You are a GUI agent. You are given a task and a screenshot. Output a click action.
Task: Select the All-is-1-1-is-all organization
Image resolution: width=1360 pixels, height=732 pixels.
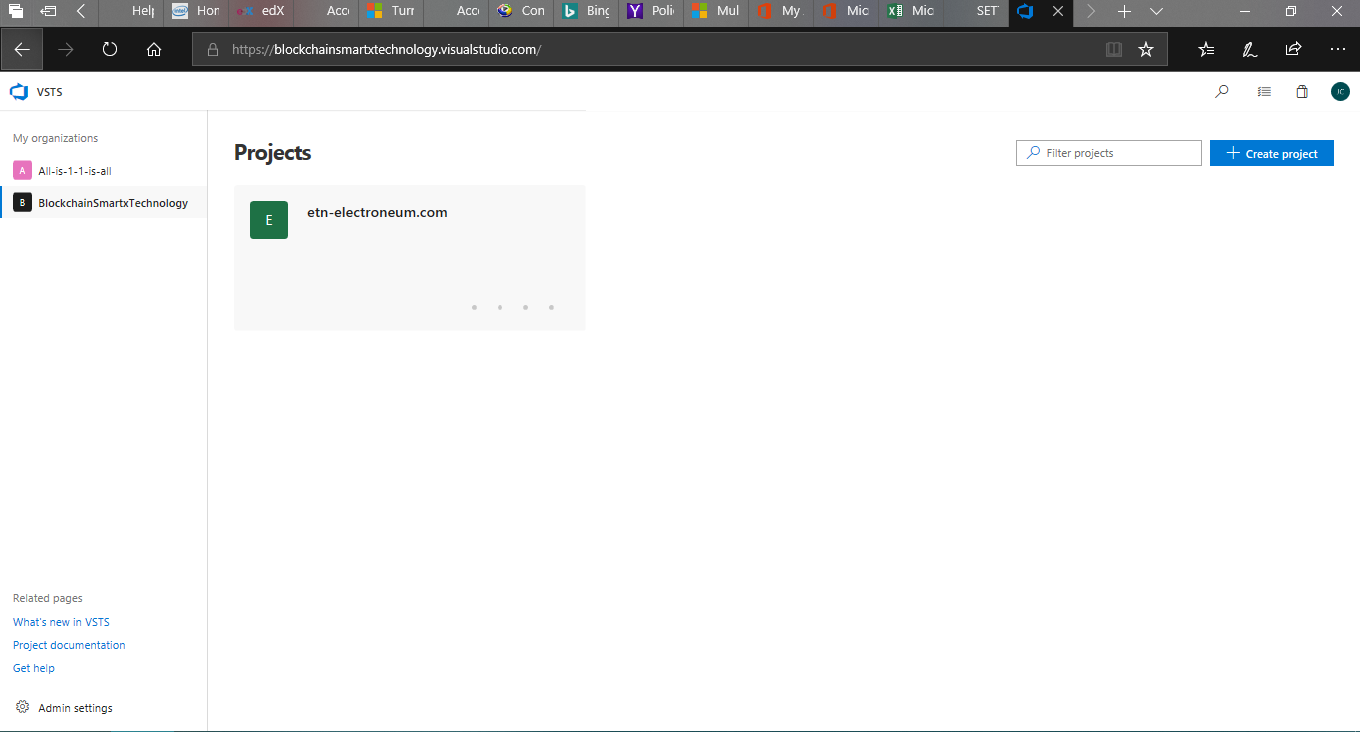tap(104, 171)
